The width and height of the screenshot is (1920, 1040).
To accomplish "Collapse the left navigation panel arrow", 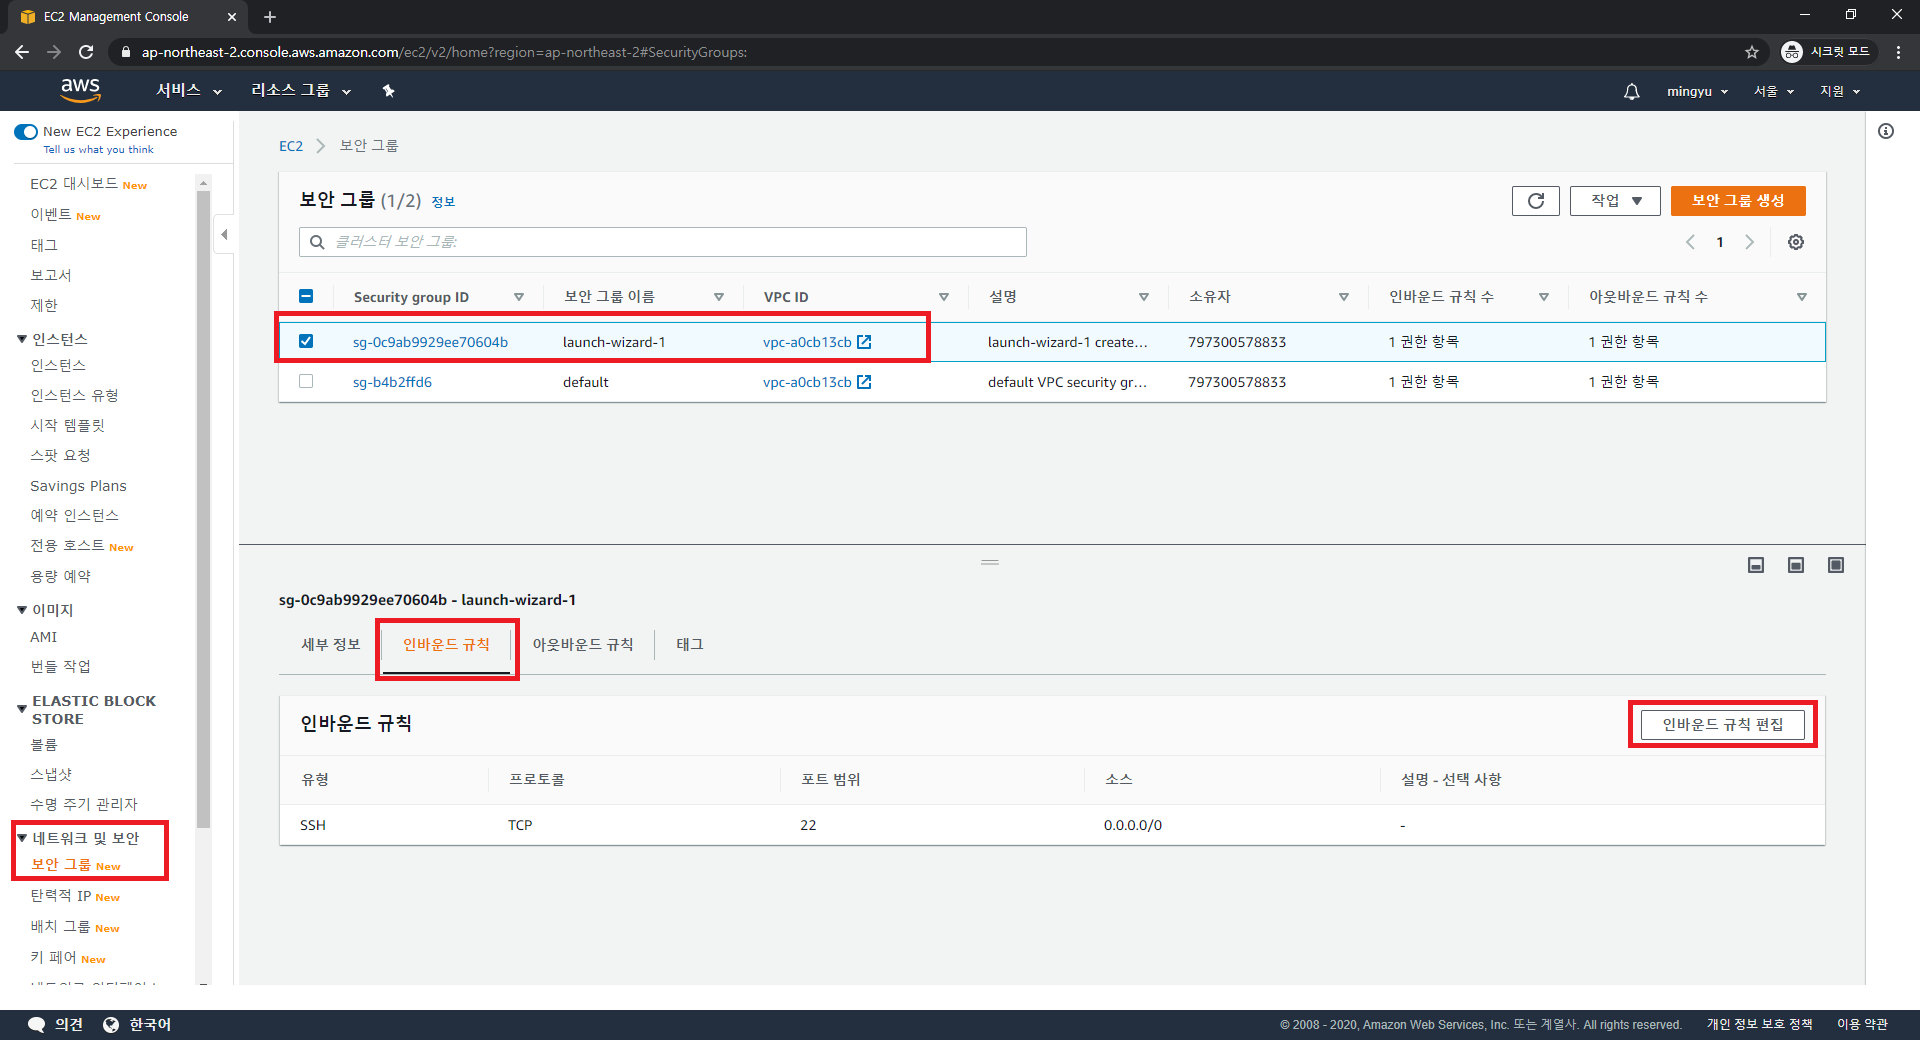I will [x=224, y=235].
